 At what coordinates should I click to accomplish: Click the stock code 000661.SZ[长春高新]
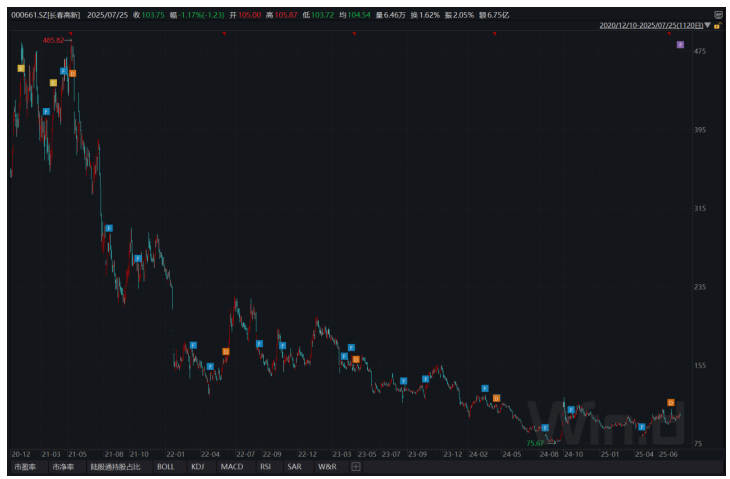[x=46, y=15]
